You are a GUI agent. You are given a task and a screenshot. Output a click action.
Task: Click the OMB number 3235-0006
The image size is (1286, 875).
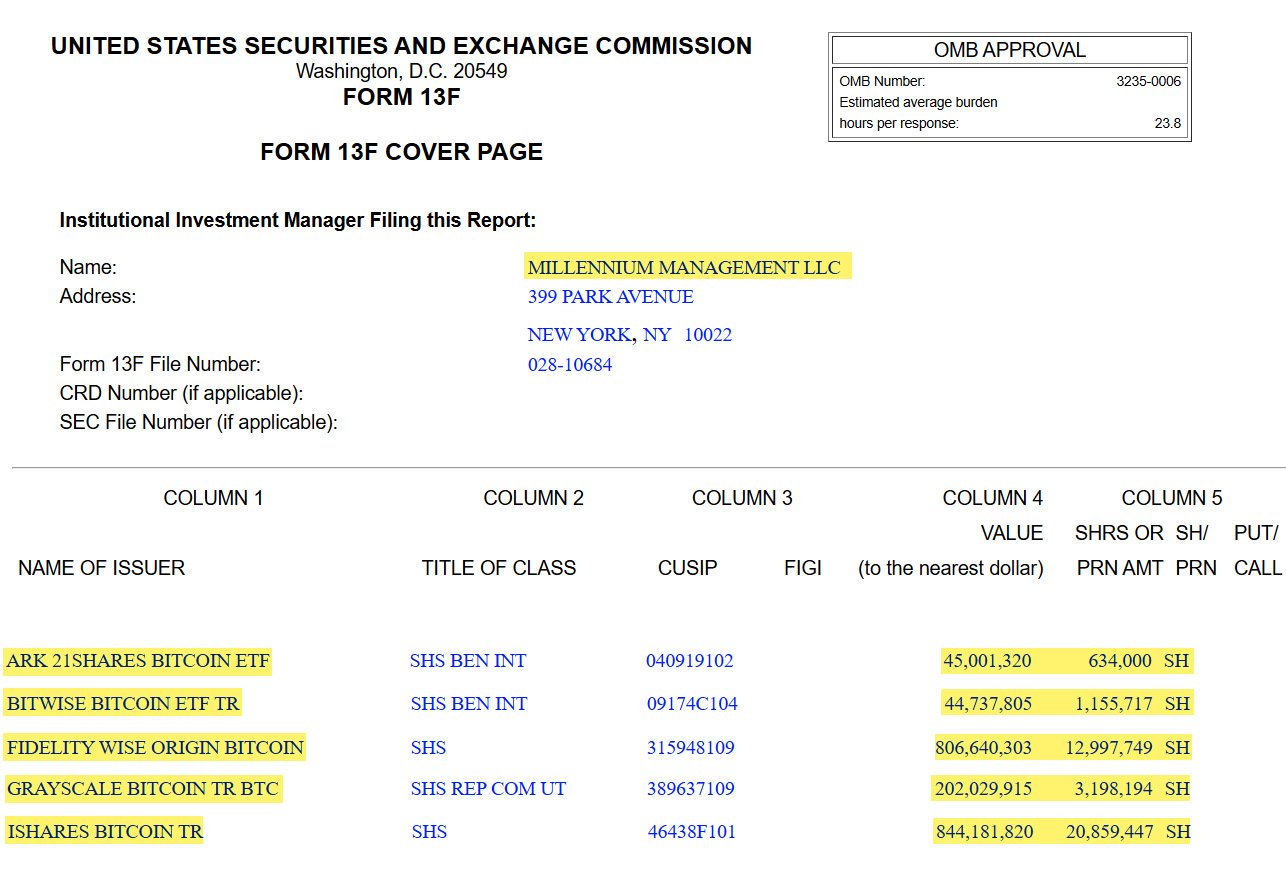click(x=1148, y=82)
